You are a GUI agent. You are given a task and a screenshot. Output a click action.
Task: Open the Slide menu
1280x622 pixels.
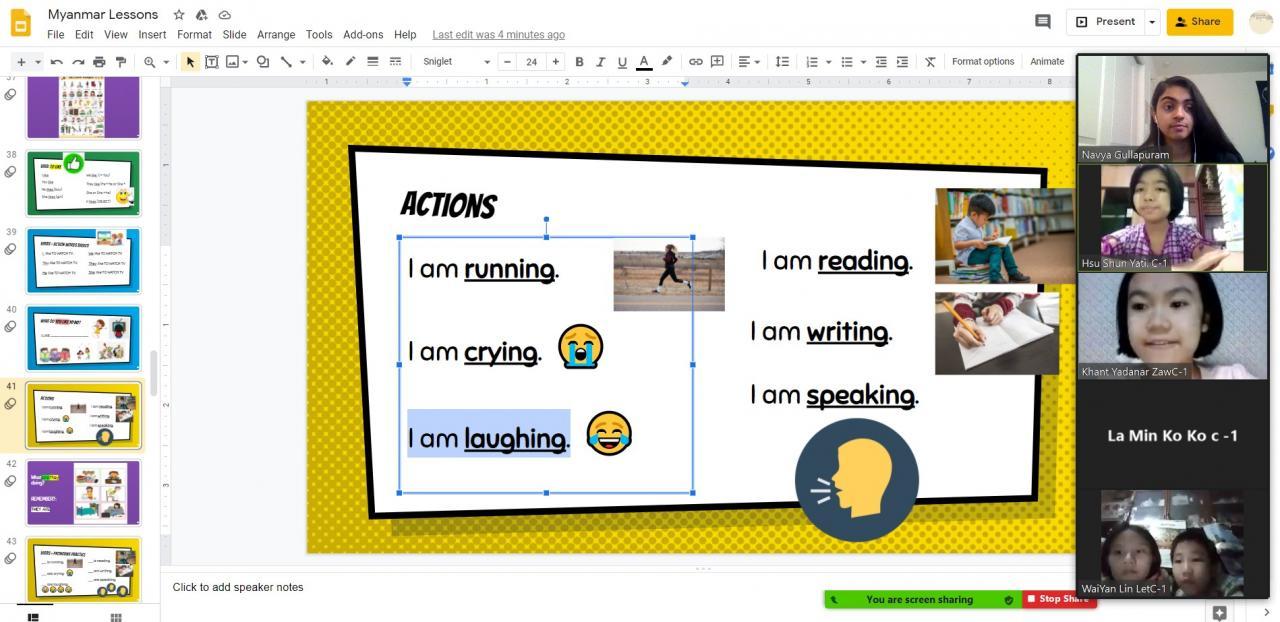pos(234,34)
